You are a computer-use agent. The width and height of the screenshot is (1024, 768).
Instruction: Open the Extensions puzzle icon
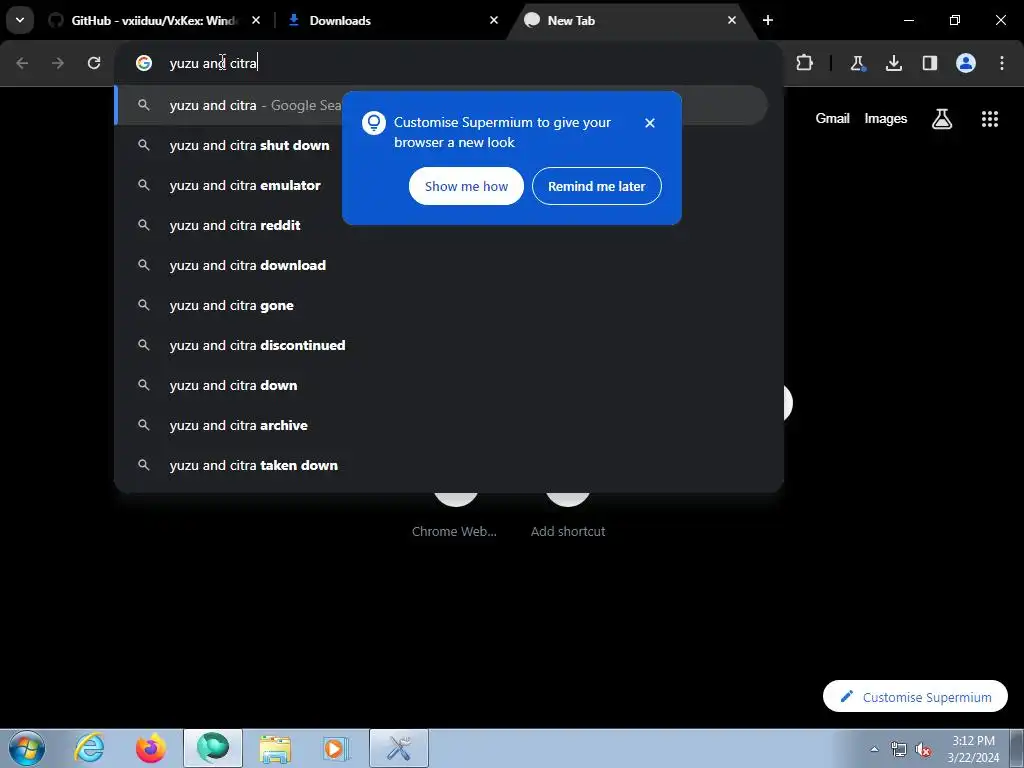[805, 63]
